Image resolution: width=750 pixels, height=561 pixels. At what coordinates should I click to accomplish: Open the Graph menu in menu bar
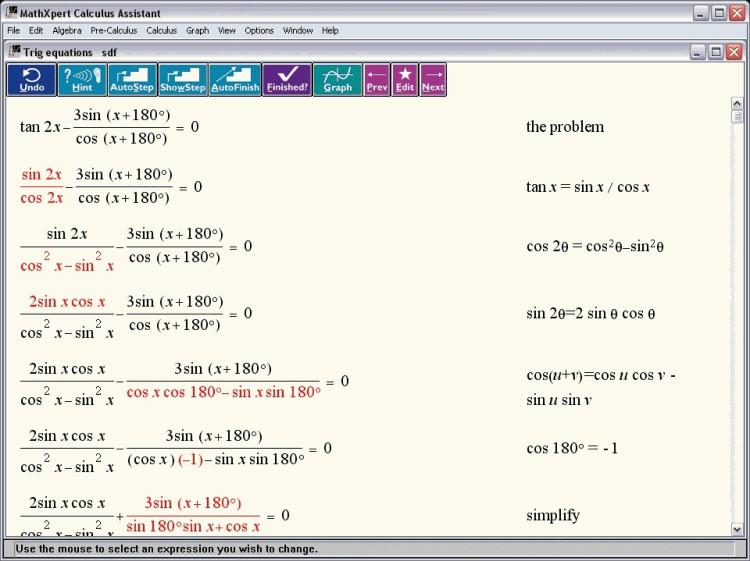click(x=198, y=31)
